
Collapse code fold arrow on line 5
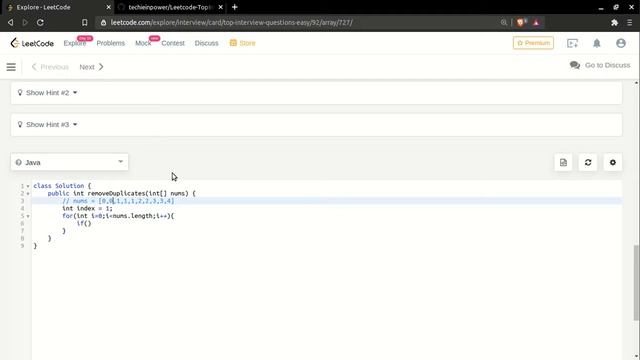(x=28, y=216)
